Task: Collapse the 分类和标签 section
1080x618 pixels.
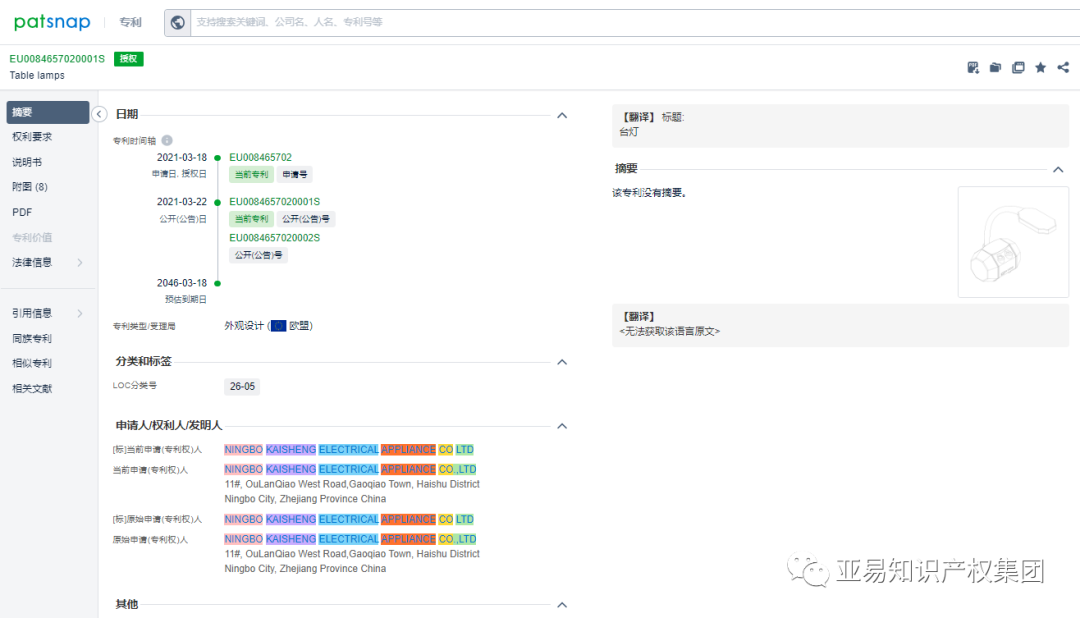Action: click(x=562, y=362)
